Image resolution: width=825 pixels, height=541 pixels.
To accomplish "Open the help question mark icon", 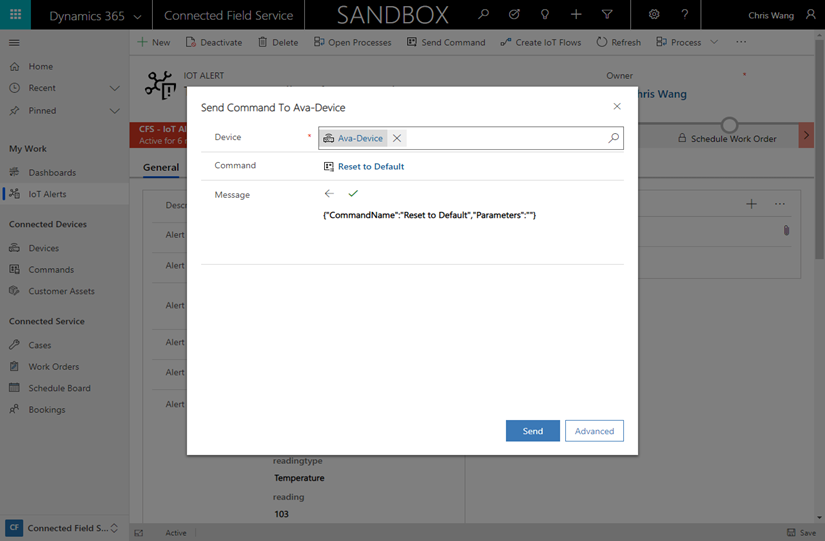I will [685, 15].
